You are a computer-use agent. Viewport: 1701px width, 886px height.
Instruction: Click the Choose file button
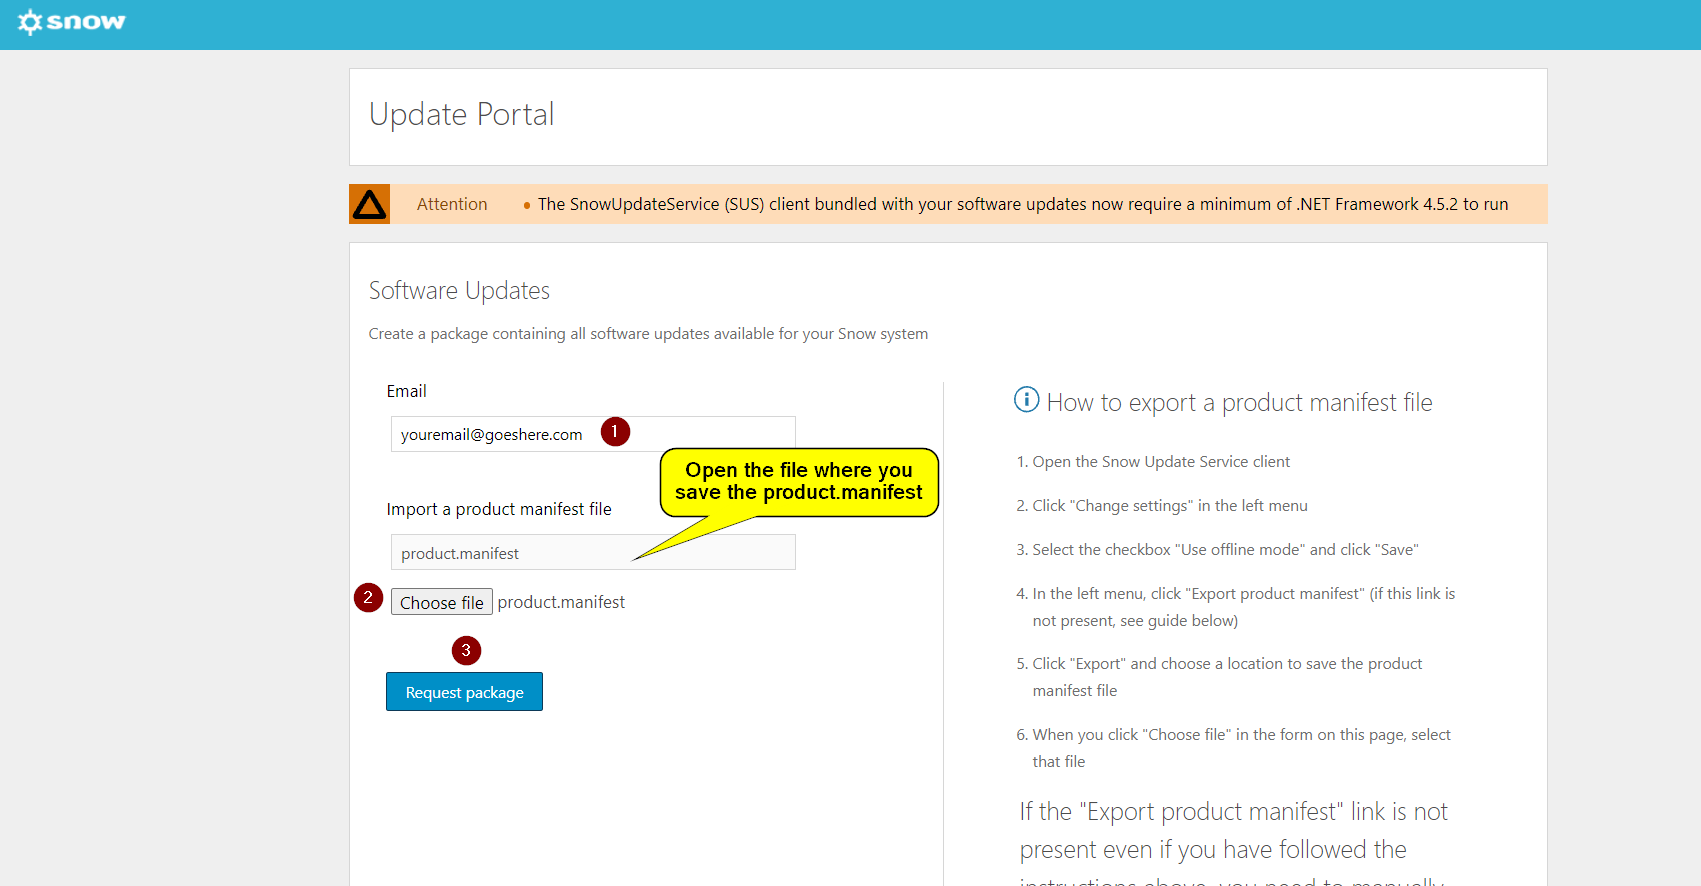pos(441,602)
